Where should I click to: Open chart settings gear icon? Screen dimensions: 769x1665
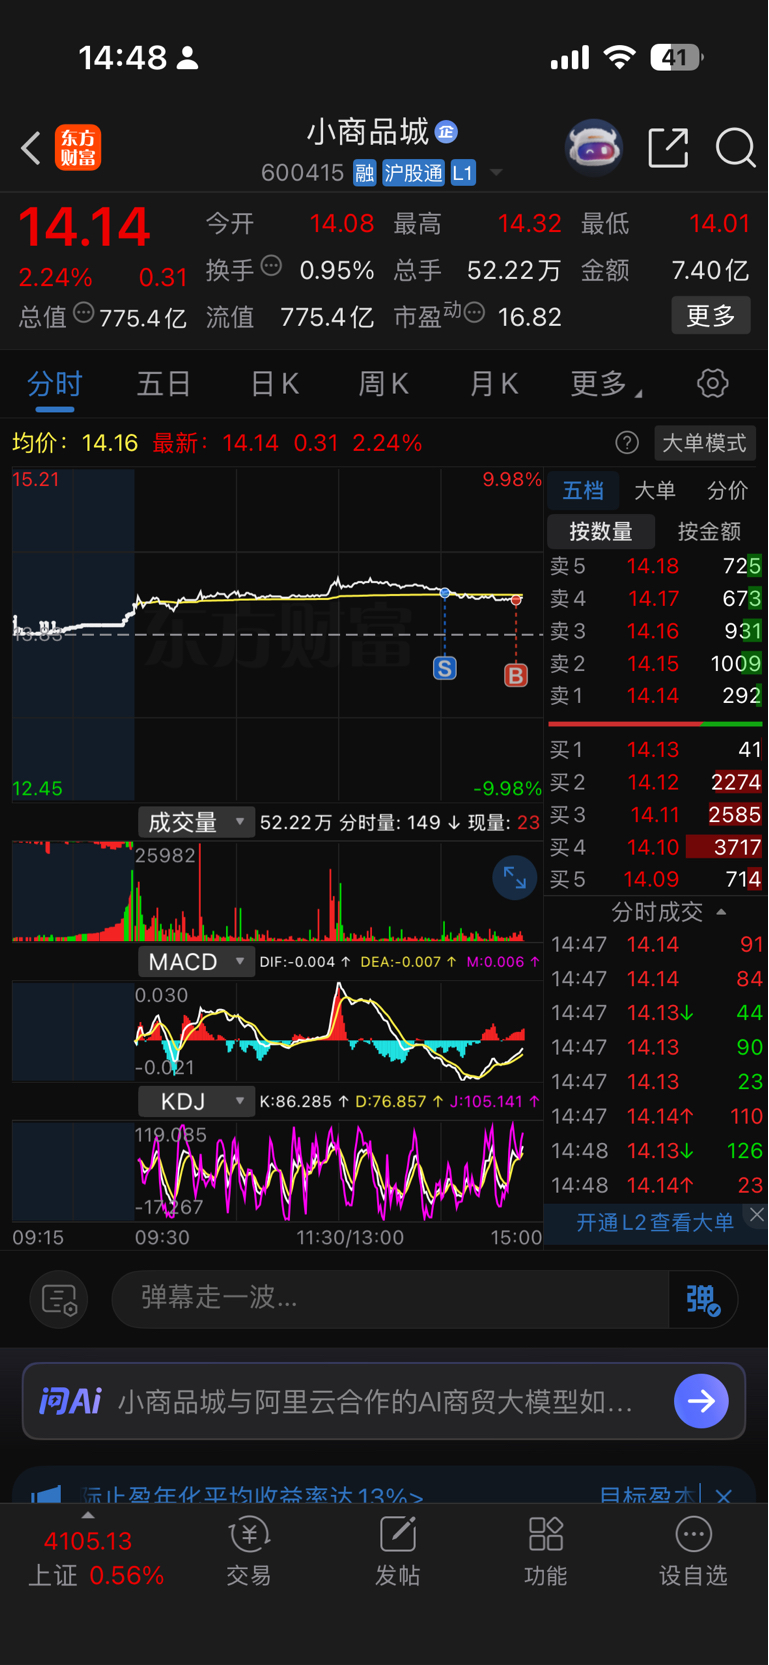(712, 383)
